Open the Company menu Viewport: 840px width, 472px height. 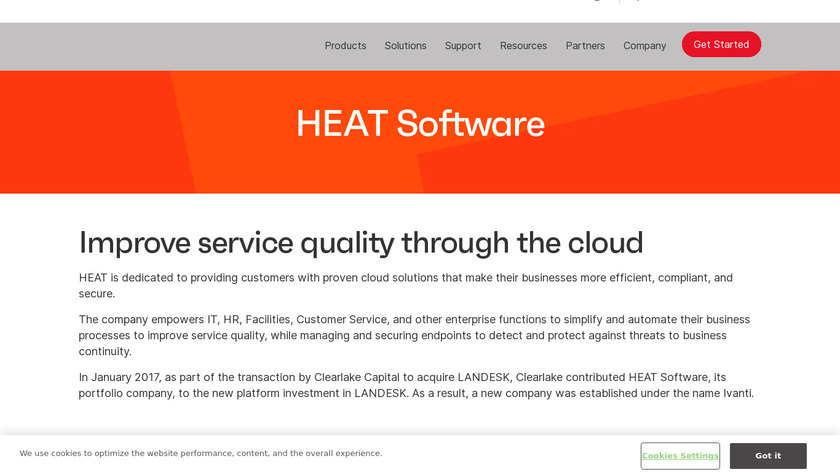[644, 46]
